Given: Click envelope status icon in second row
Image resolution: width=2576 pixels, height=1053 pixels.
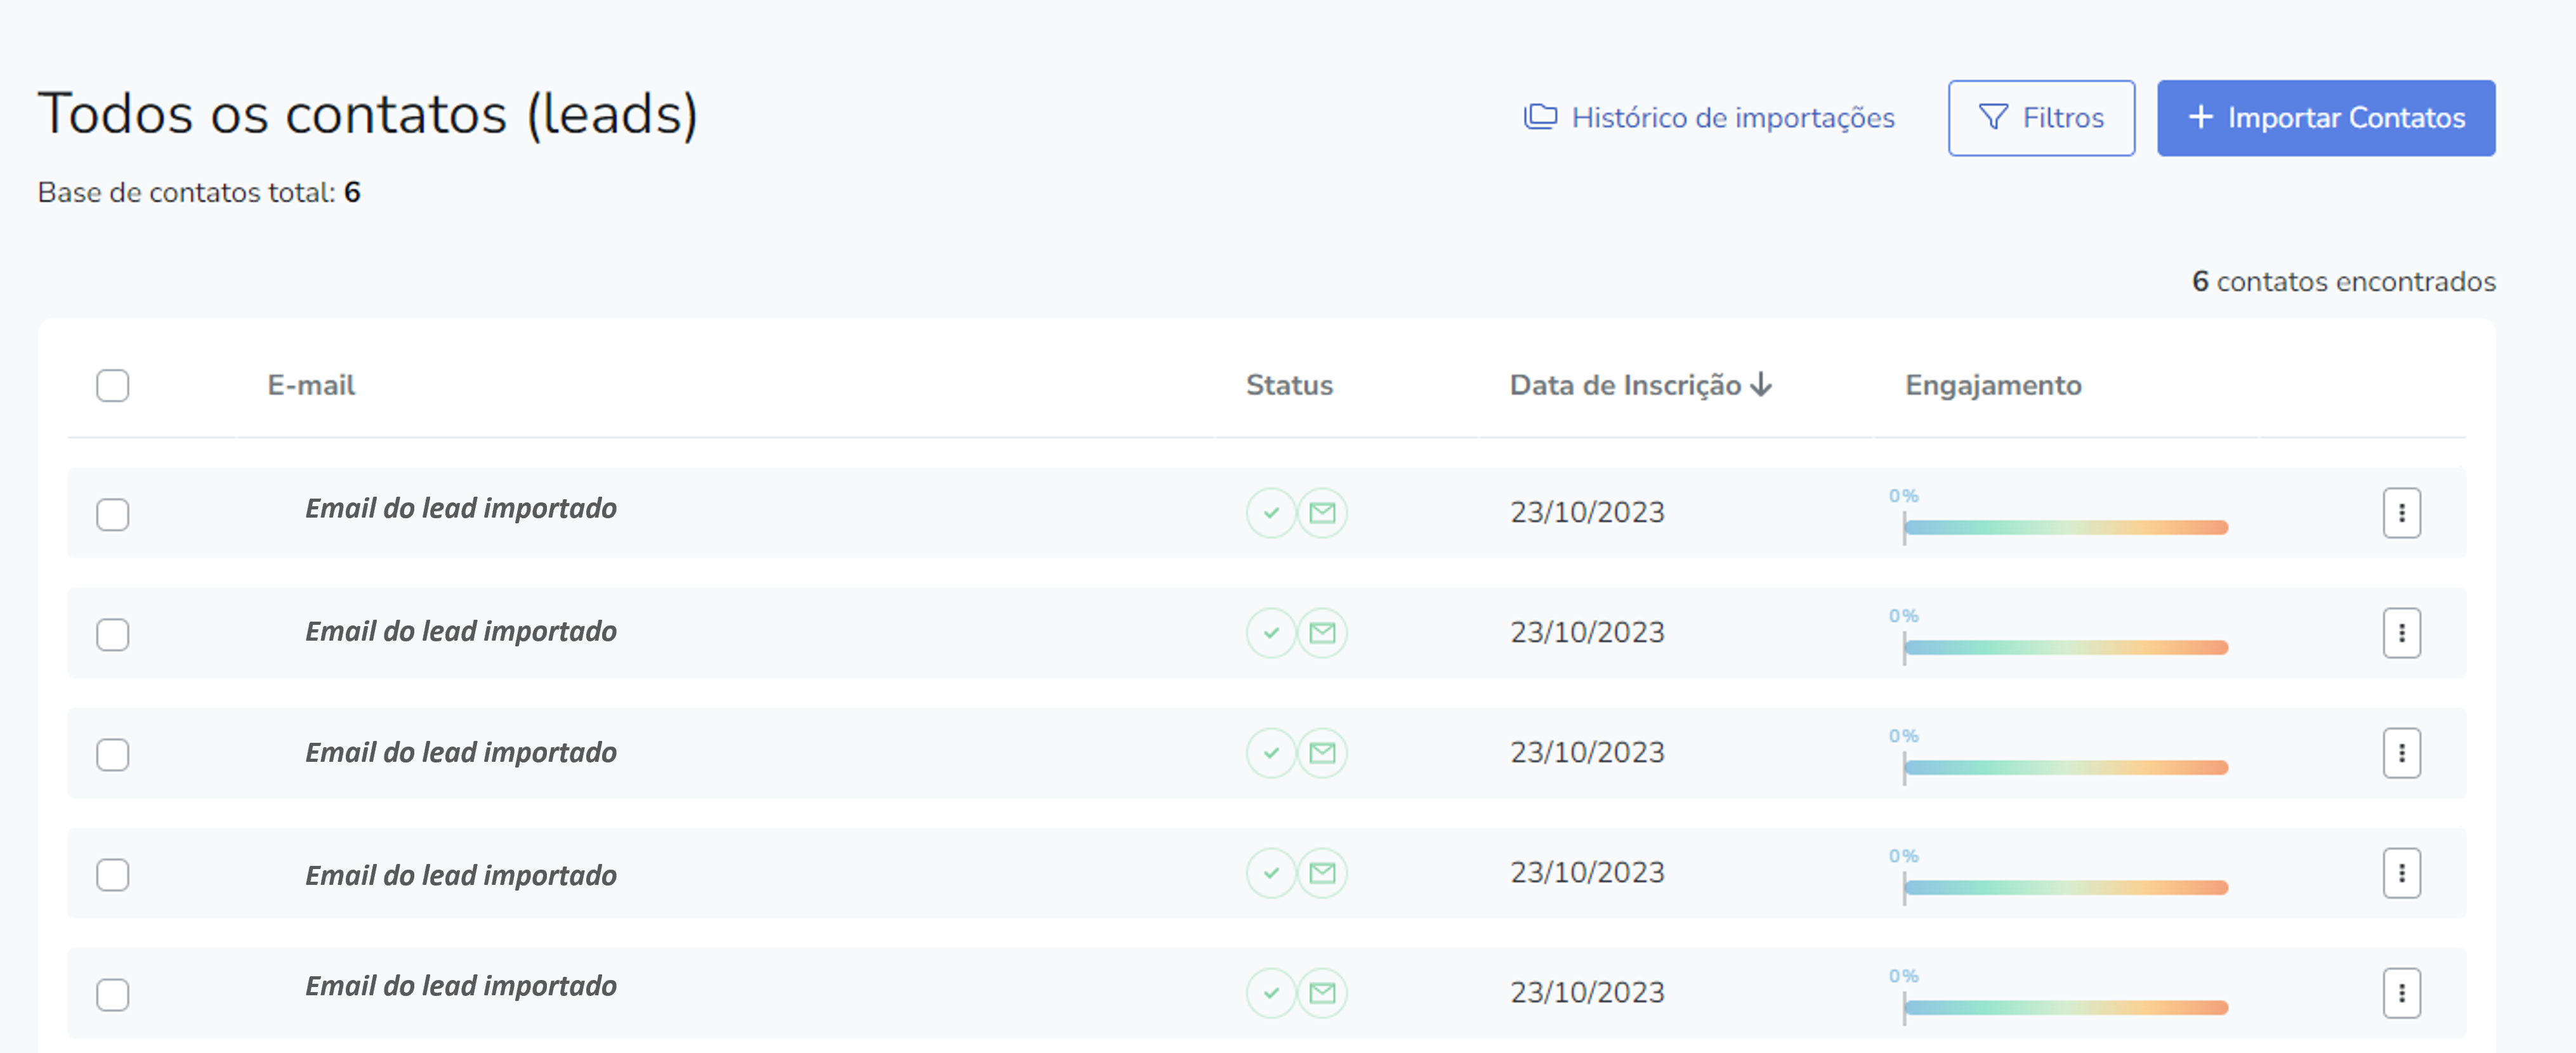Looking at the screenshot, I should tap(1322, 633).
